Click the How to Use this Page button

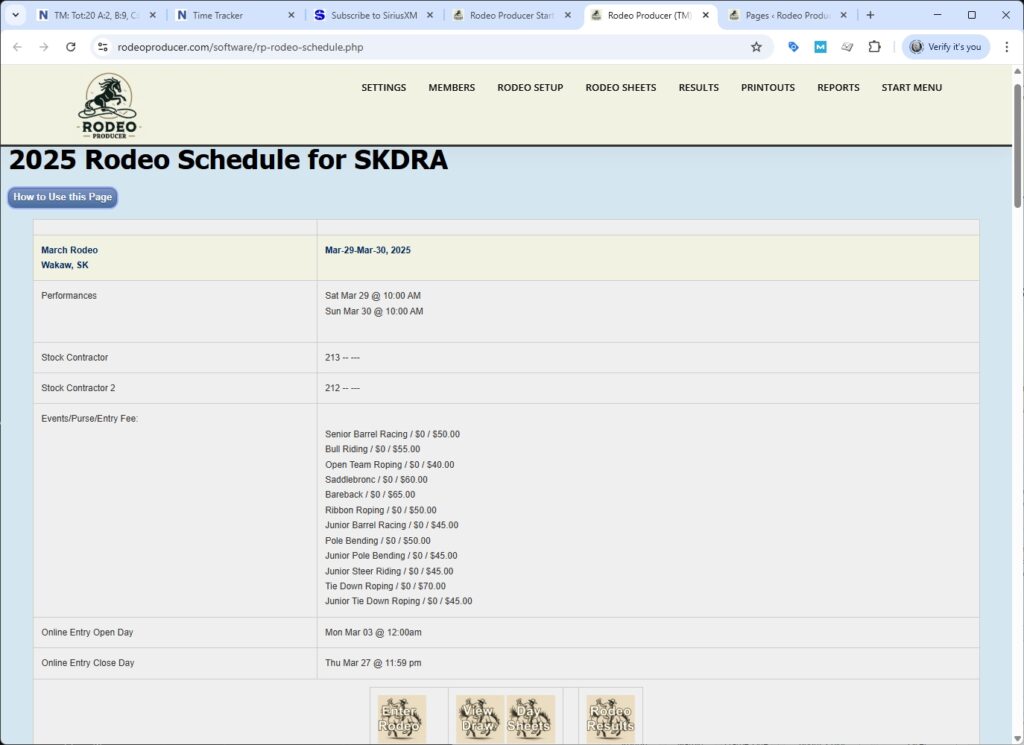point(62,197)
